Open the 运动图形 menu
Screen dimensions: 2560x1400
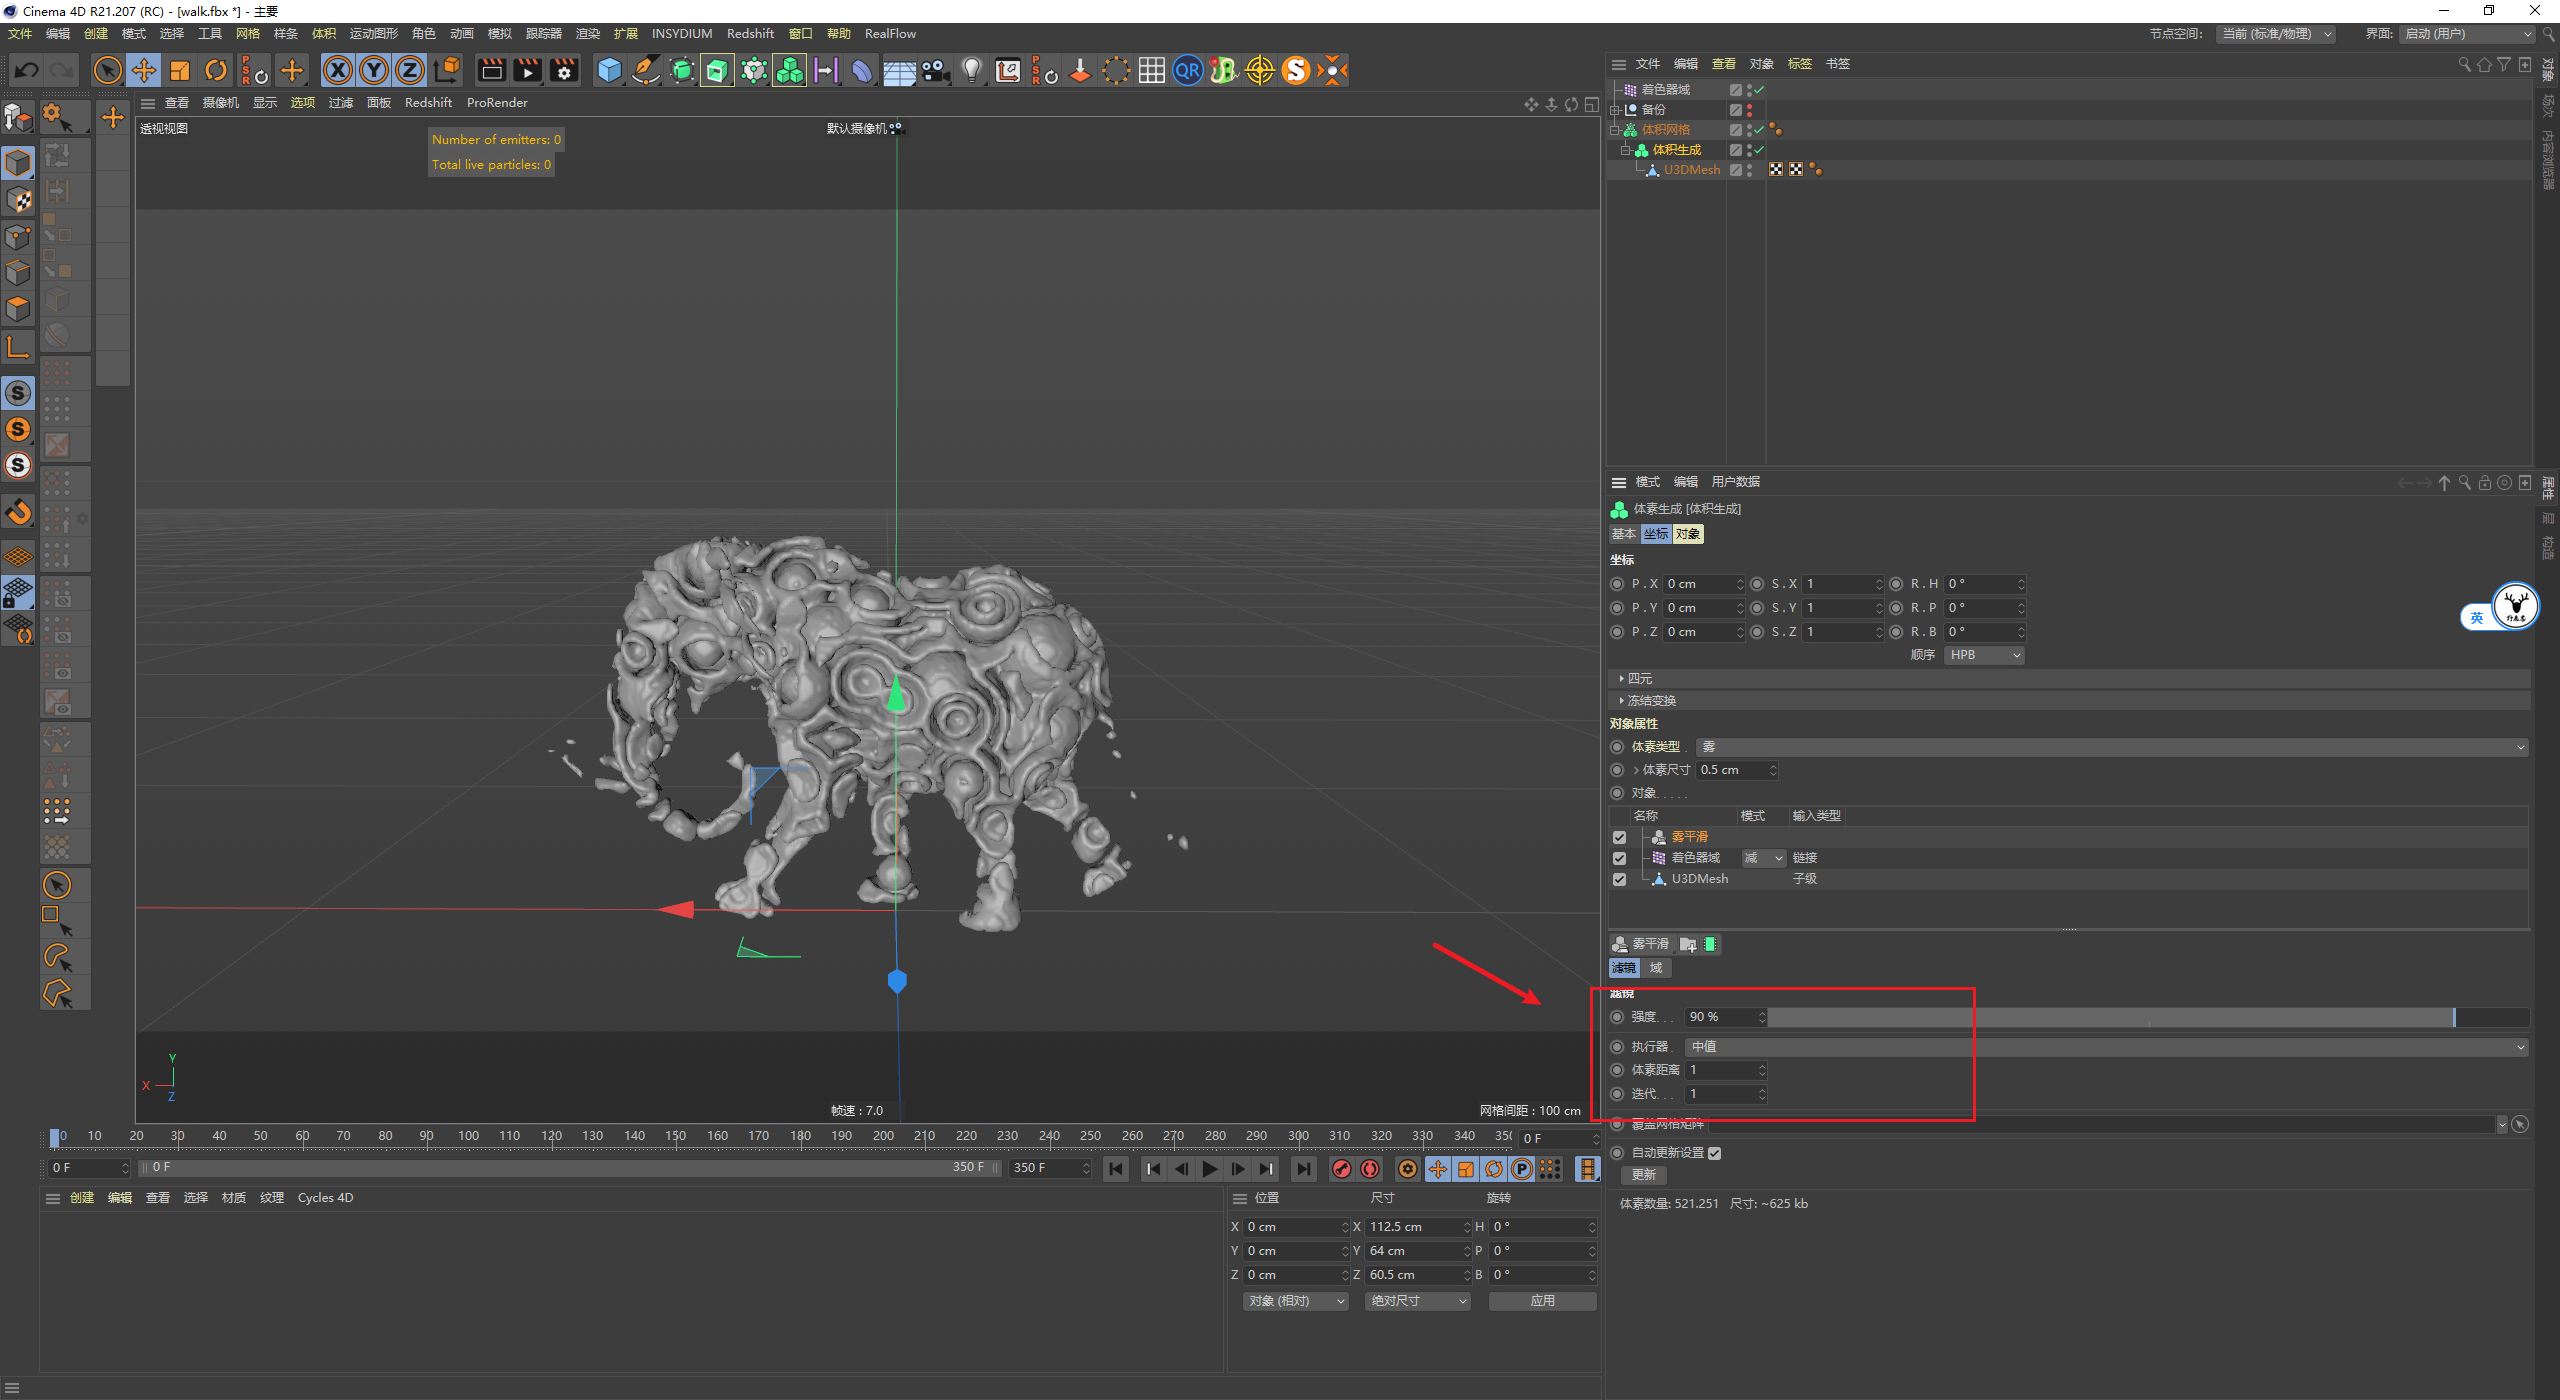[x=373, y=34]
